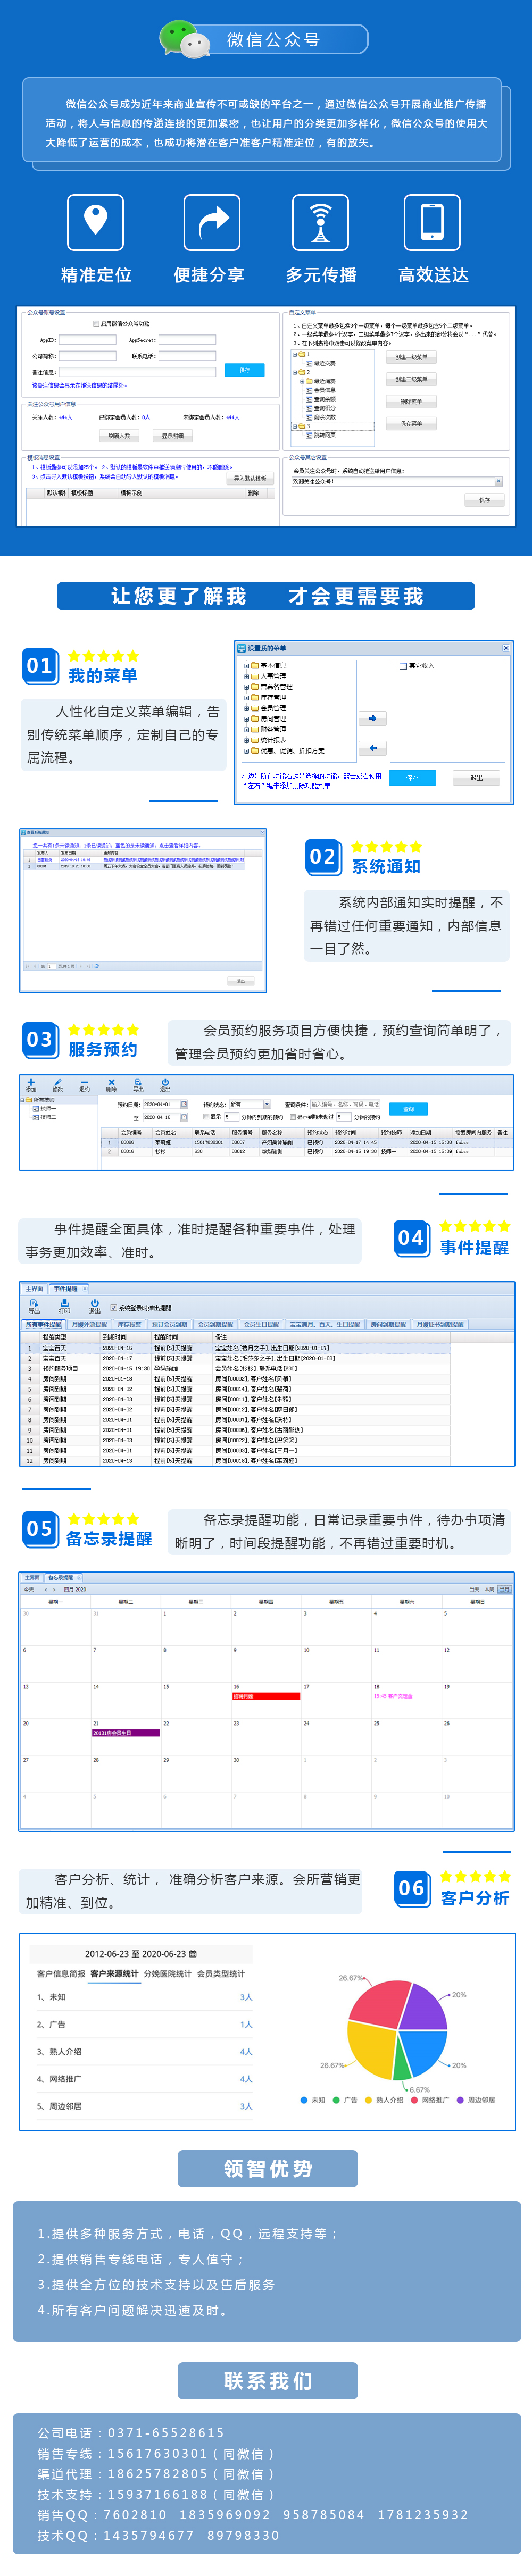Click the red event bar on calendar day 16
Screen dimensions: 532x2576
[266, 1696]
